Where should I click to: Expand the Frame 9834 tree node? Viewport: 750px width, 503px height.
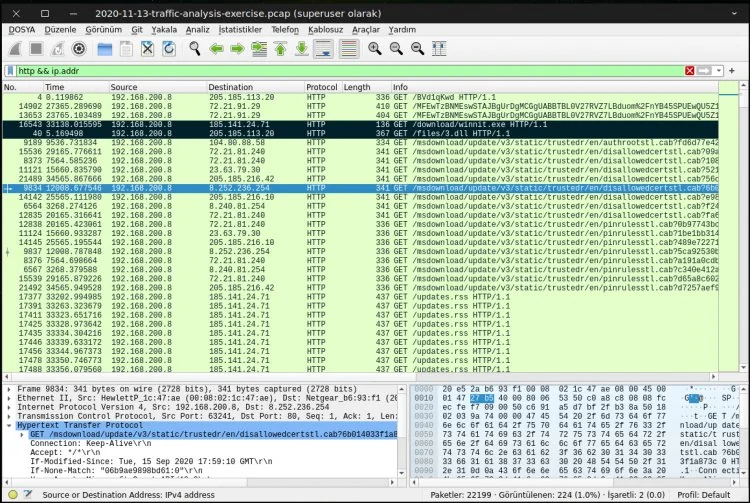[9, 389]
